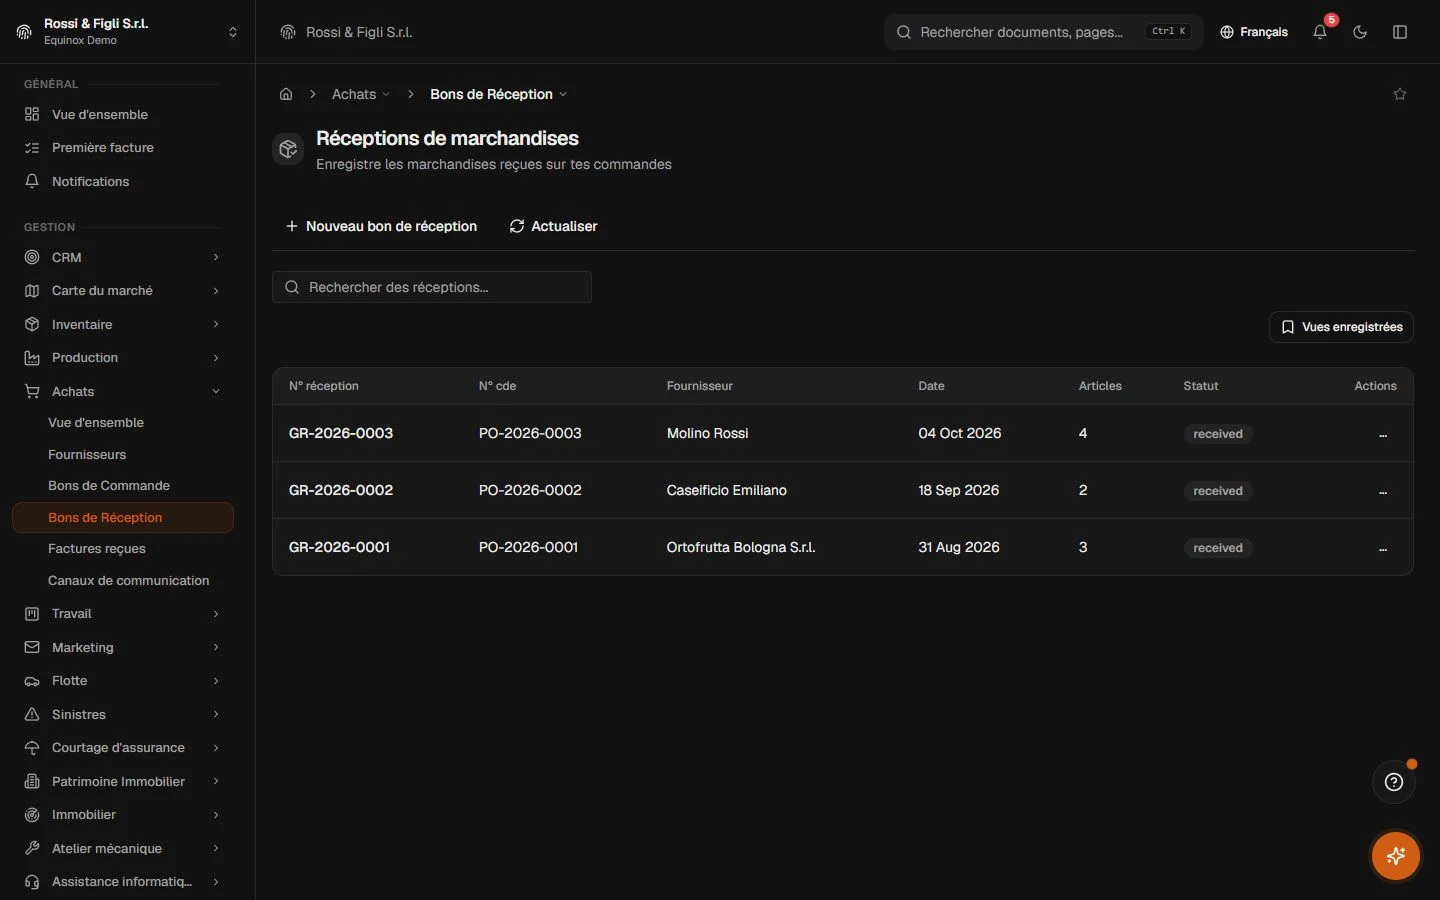Expand the Sinistres sidebar section

(122, 714)
